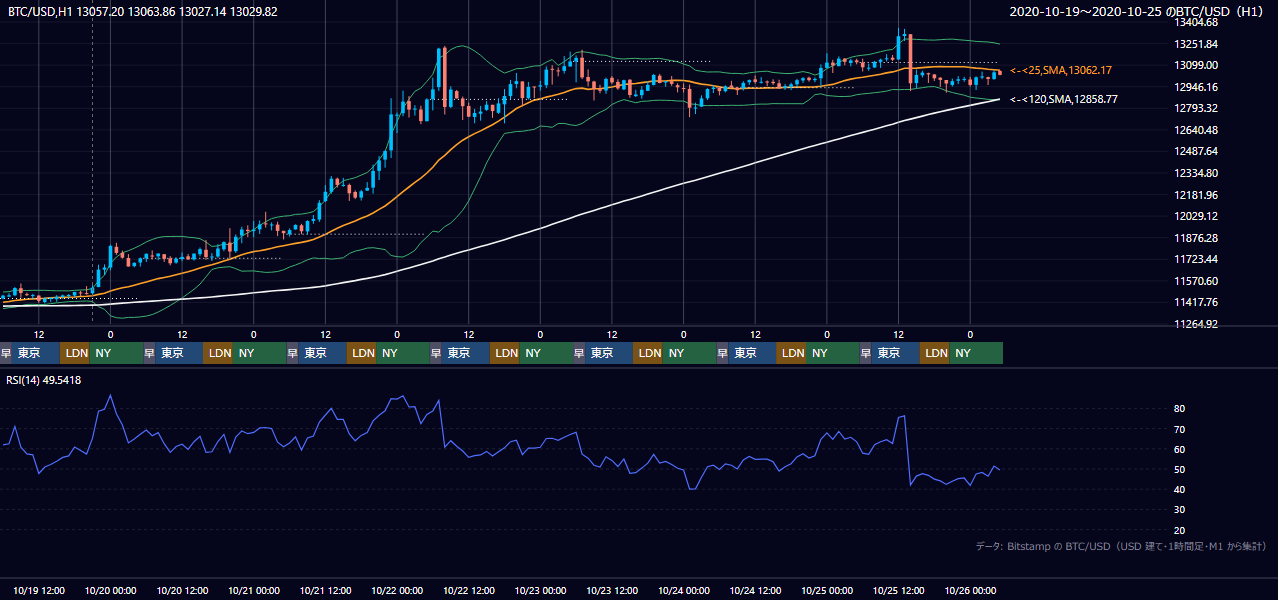This screenshot has height=600, width=1278.
Task: Click the 10/22 12:00 date label
Action: tap(469, 591)
